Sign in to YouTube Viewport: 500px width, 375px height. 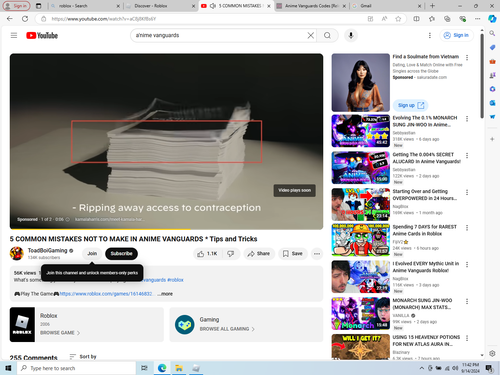point(456,35)
